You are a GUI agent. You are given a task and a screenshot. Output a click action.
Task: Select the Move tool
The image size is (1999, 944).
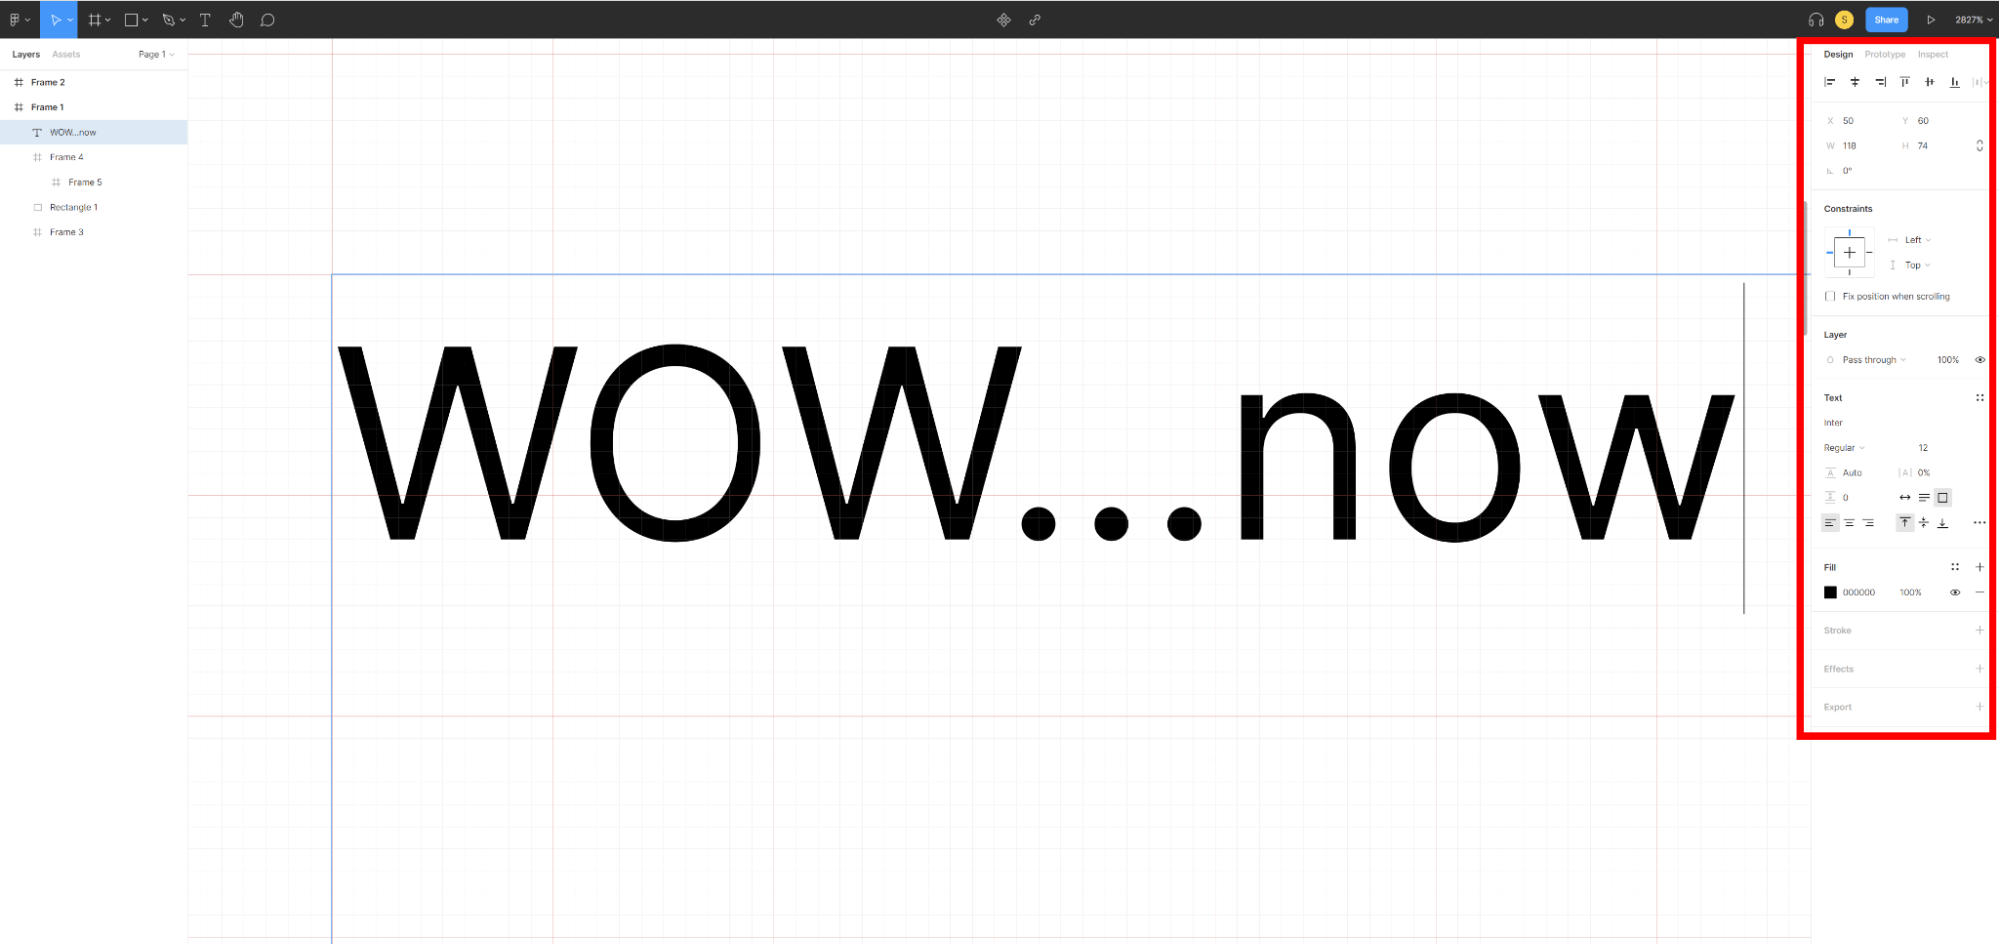click(x=58, y=19)
